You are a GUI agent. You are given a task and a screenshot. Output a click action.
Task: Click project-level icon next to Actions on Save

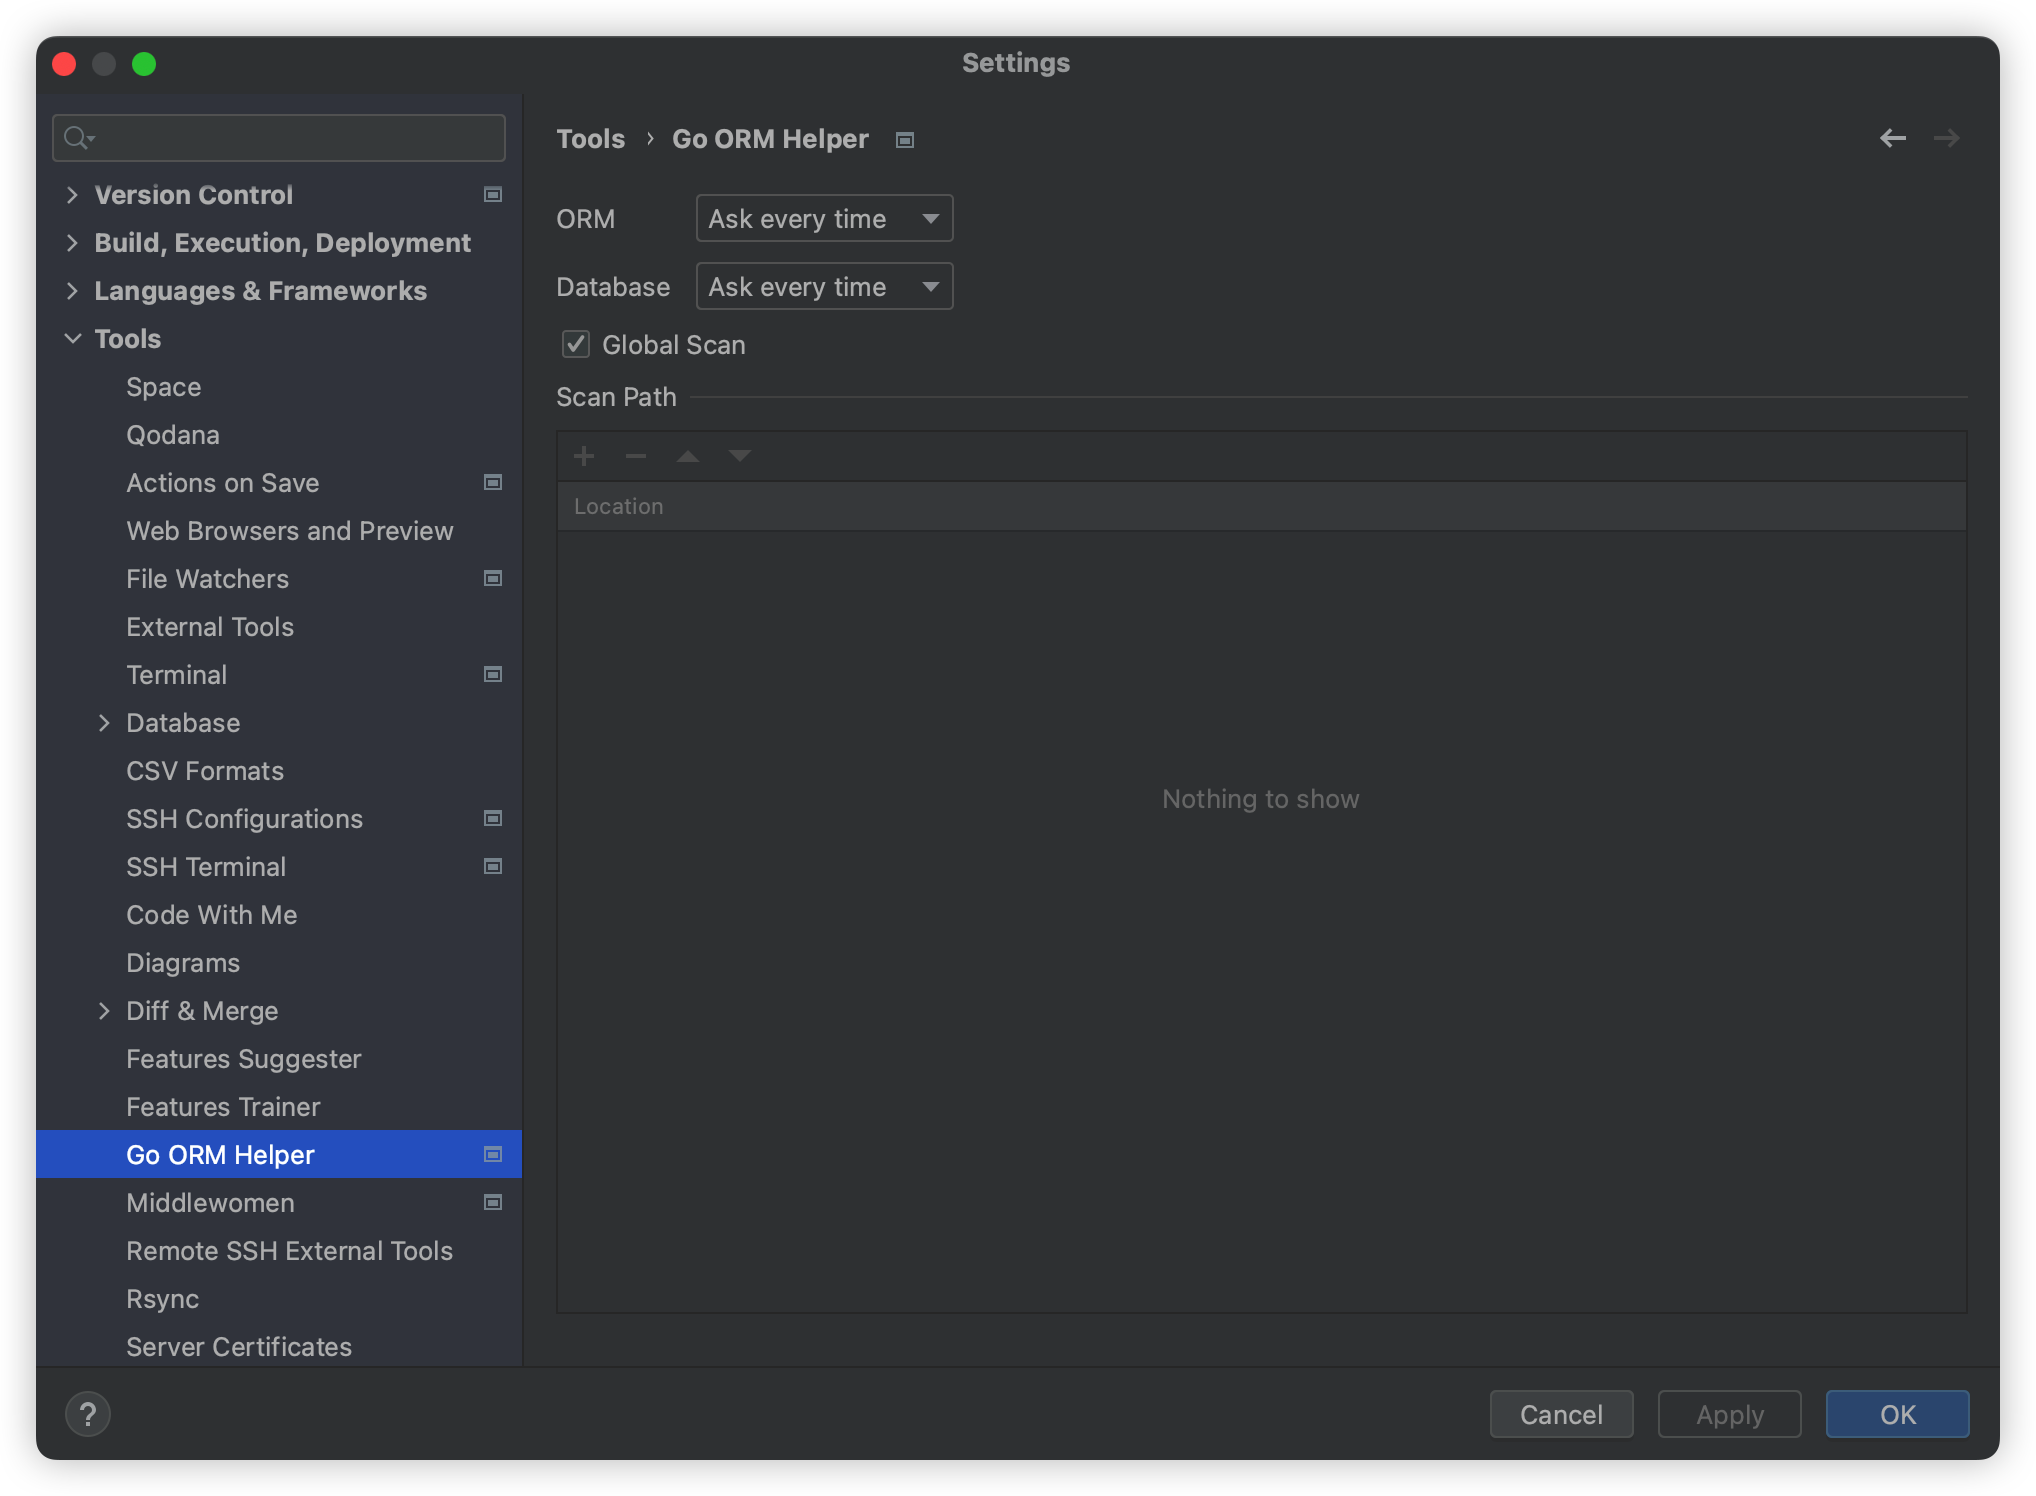coord(493,482)
